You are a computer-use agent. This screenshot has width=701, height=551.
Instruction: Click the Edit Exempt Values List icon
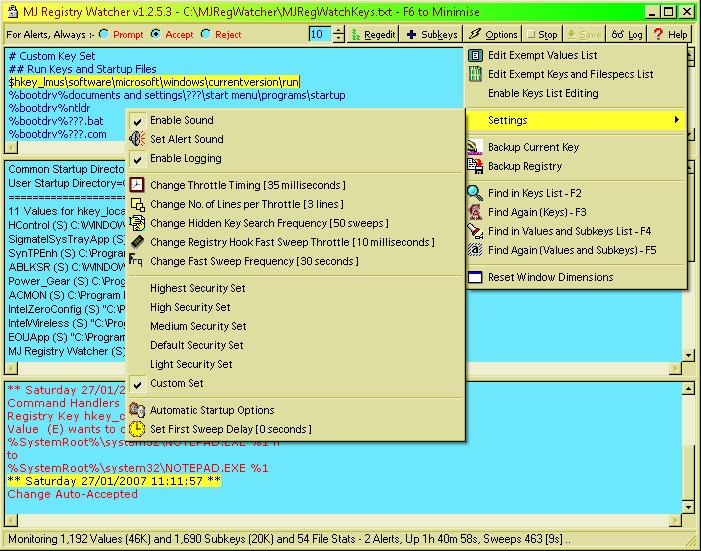coord(475,55)
